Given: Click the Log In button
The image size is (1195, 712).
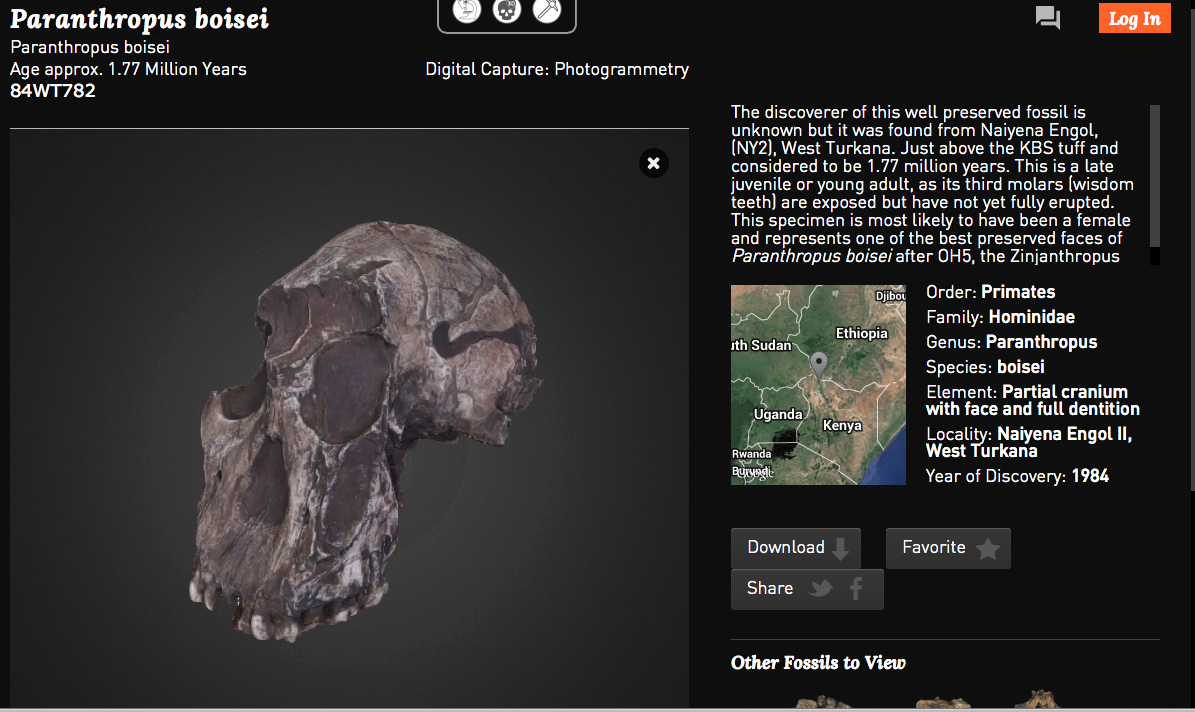Looking at the screenshot, I should point(1134,19).
